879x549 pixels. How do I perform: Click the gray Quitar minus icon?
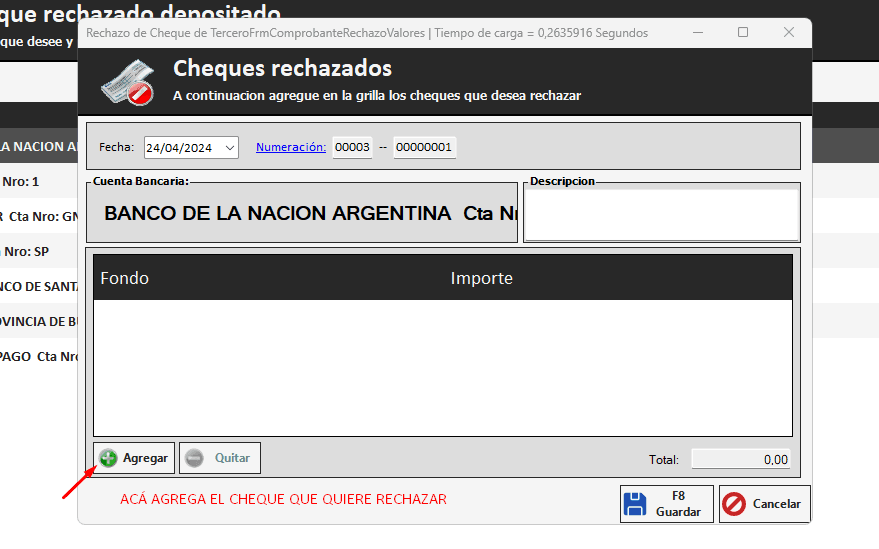coord(194,458)
